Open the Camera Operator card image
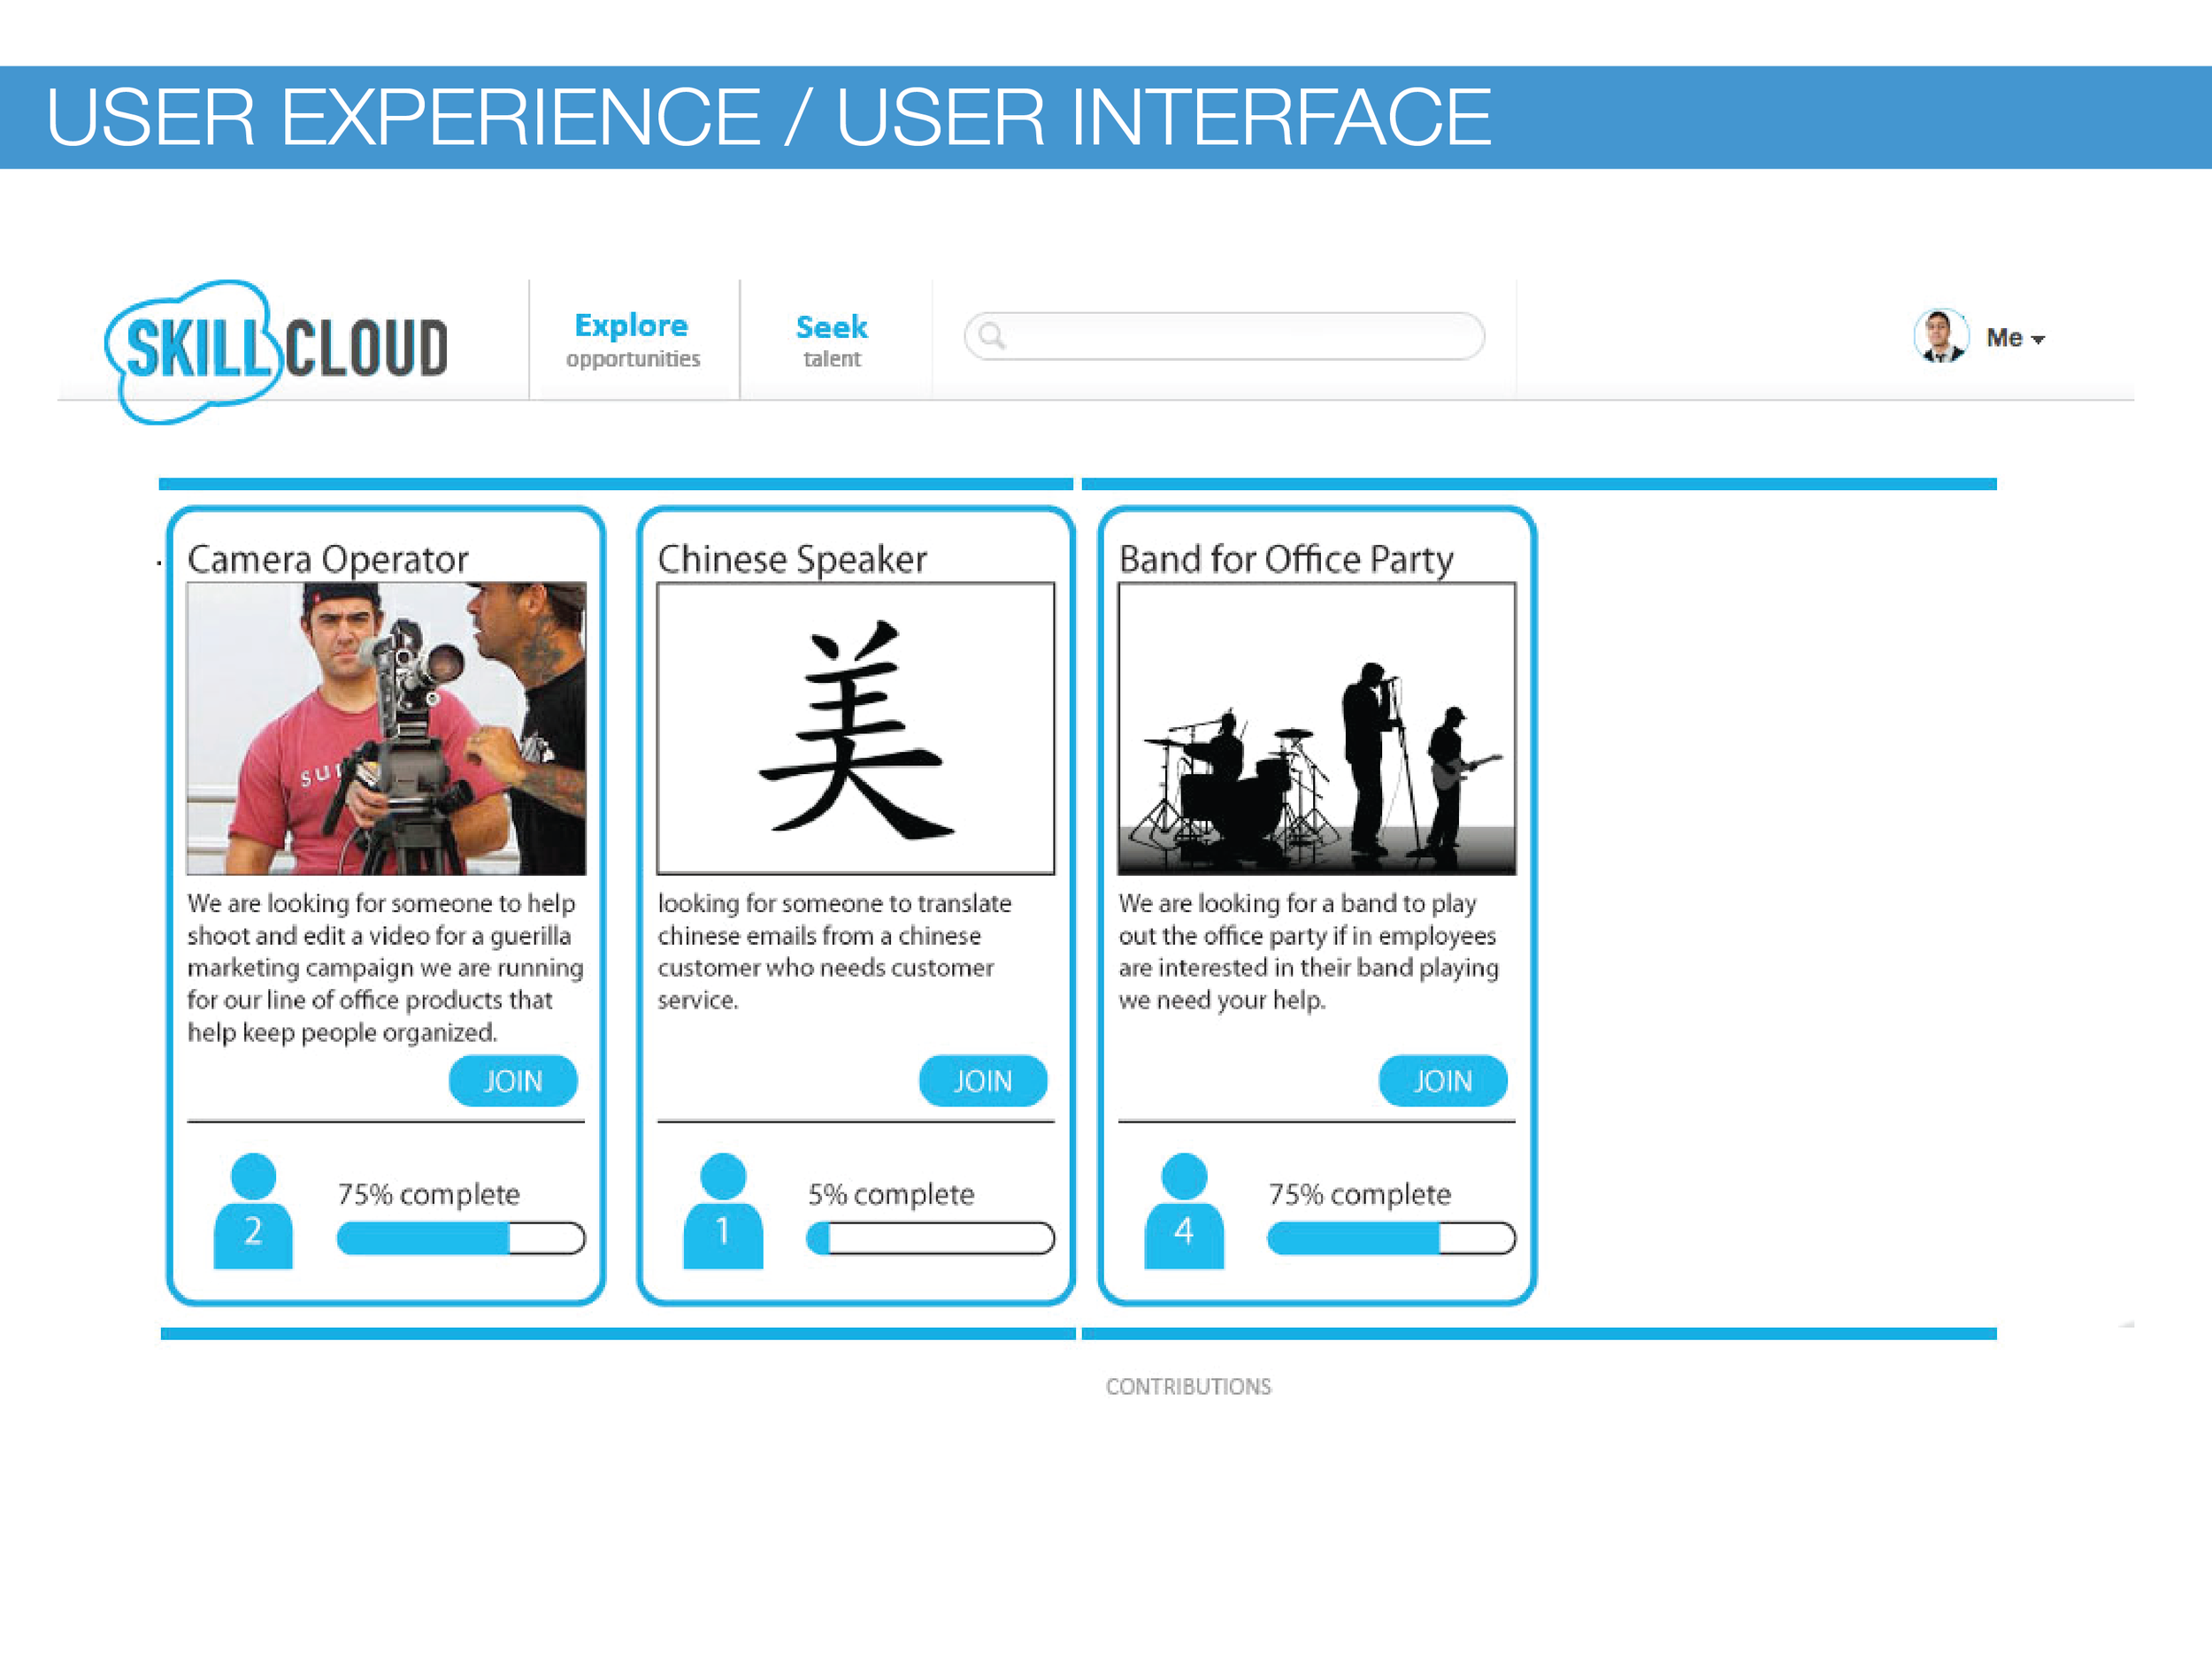This screenshot has height=1655, width=2212. (385, 730)
